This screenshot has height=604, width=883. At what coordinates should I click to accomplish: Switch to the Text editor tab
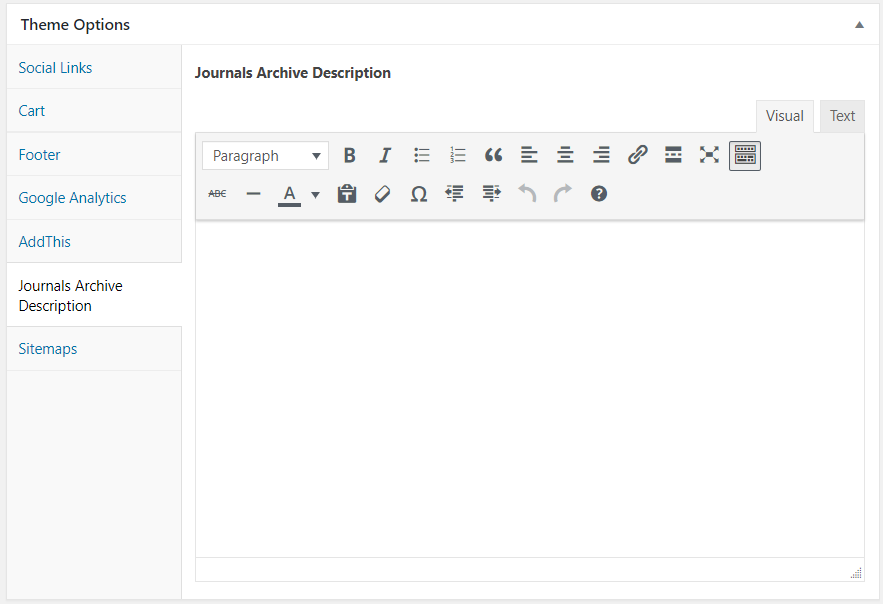[842, 116]
